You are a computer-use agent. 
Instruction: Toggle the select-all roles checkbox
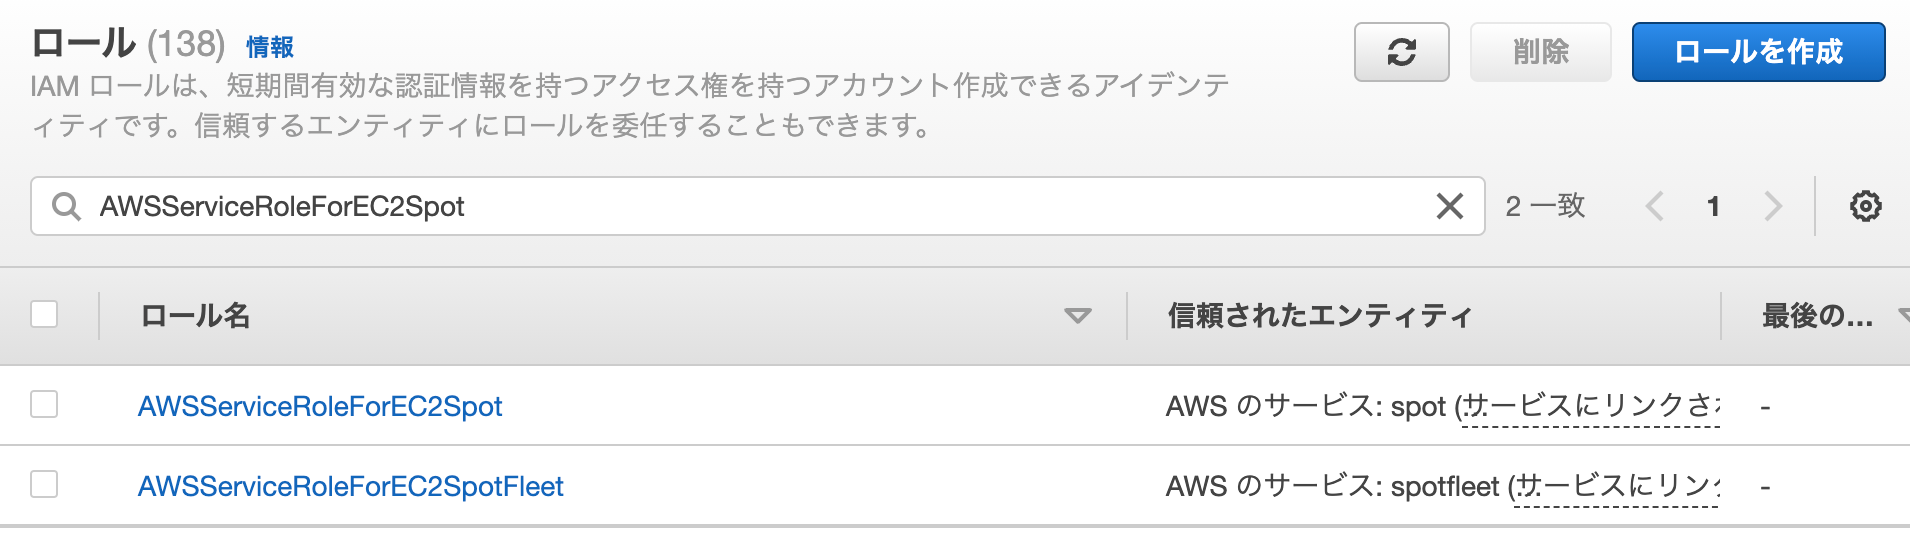[x=44, y=314]
